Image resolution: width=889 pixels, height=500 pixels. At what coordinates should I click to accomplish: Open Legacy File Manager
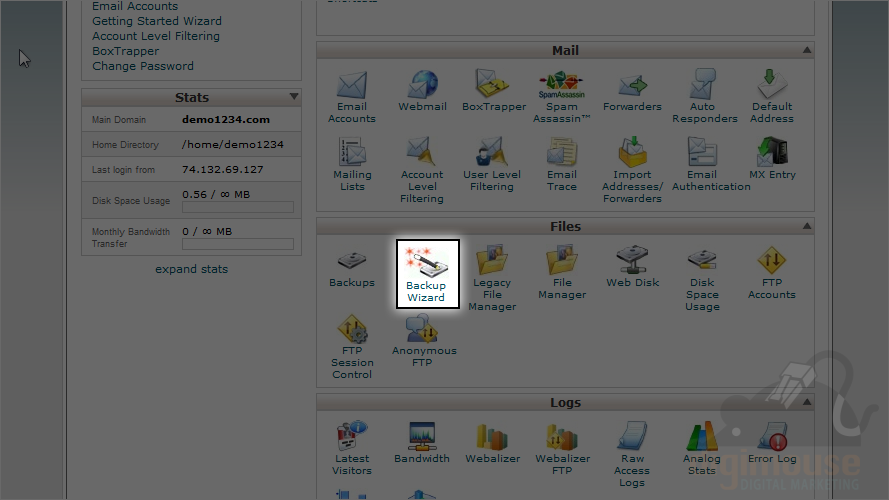492,278
